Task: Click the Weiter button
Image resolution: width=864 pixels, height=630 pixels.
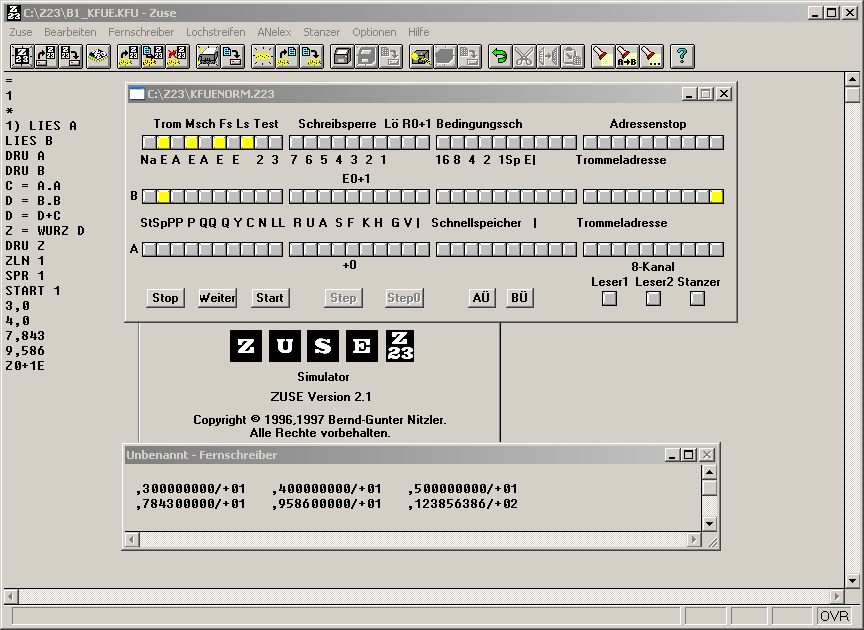Action: pos(218,298)
